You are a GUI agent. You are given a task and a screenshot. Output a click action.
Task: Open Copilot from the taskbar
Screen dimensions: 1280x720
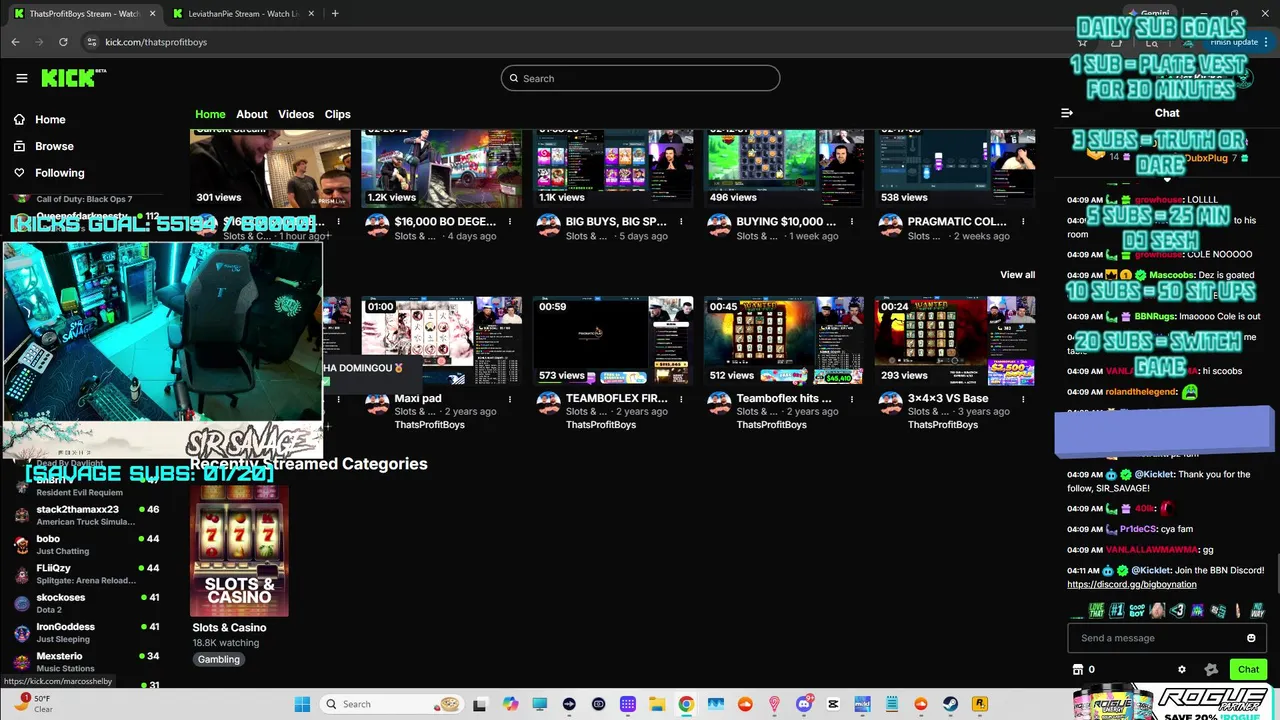(x=511, y=704)
